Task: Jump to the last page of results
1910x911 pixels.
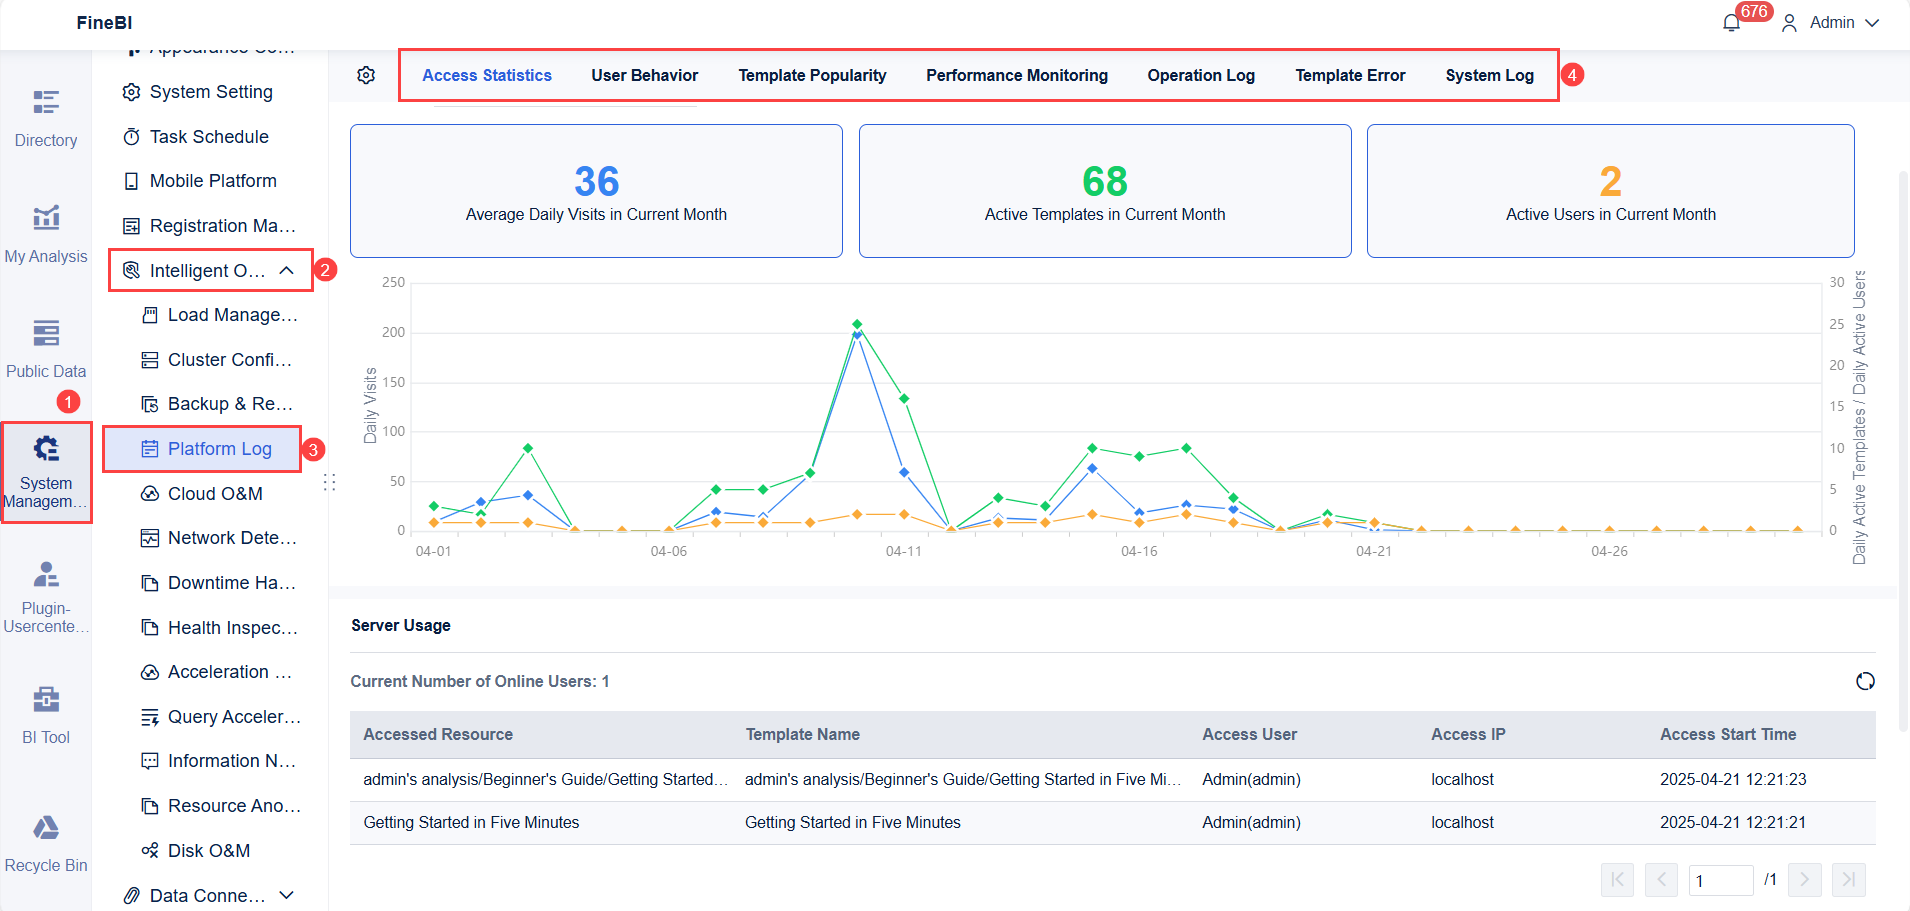Action: [x=1848, y=880]
